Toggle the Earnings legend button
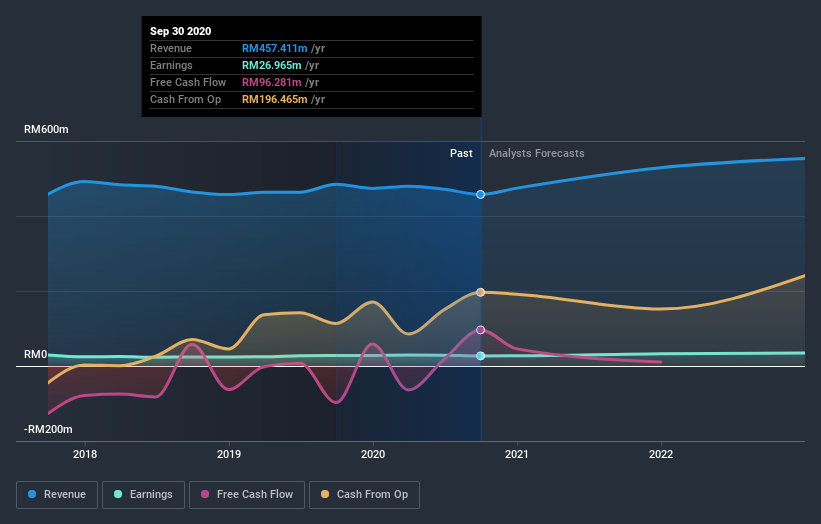This screenshot has height=524, width=821. point(143,495)
